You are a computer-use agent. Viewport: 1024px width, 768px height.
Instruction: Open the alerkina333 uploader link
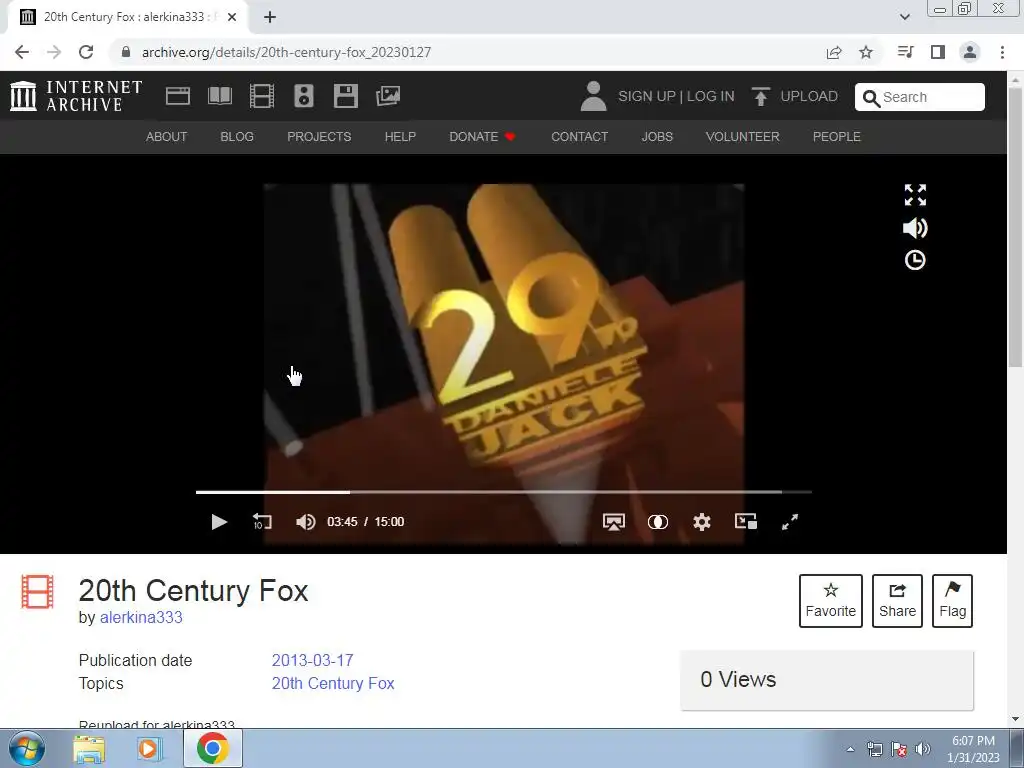click(141, 617)
